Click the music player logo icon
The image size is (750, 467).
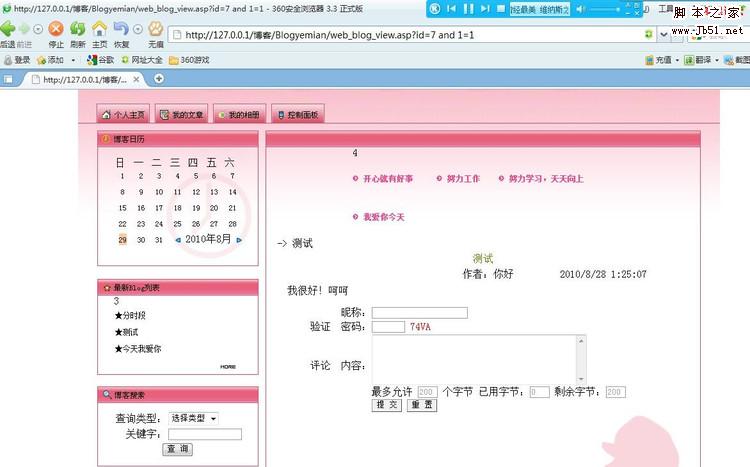(435, 9)
